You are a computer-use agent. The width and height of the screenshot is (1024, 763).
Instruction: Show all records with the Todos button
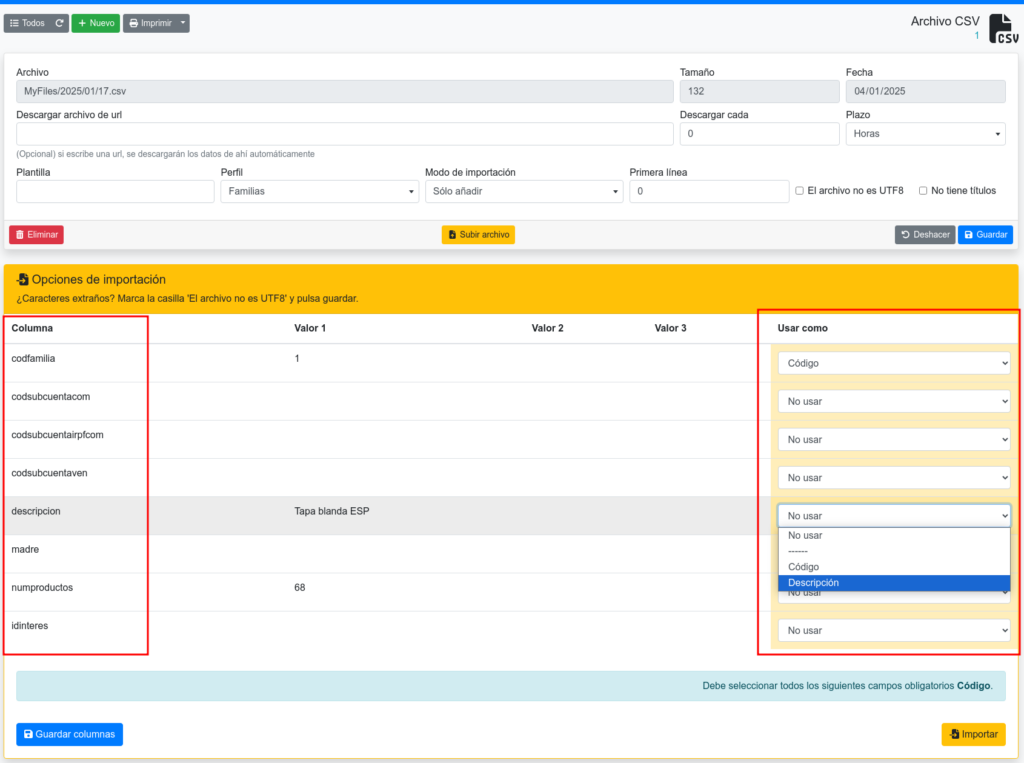pyautogui.click(x=28, y=23)
